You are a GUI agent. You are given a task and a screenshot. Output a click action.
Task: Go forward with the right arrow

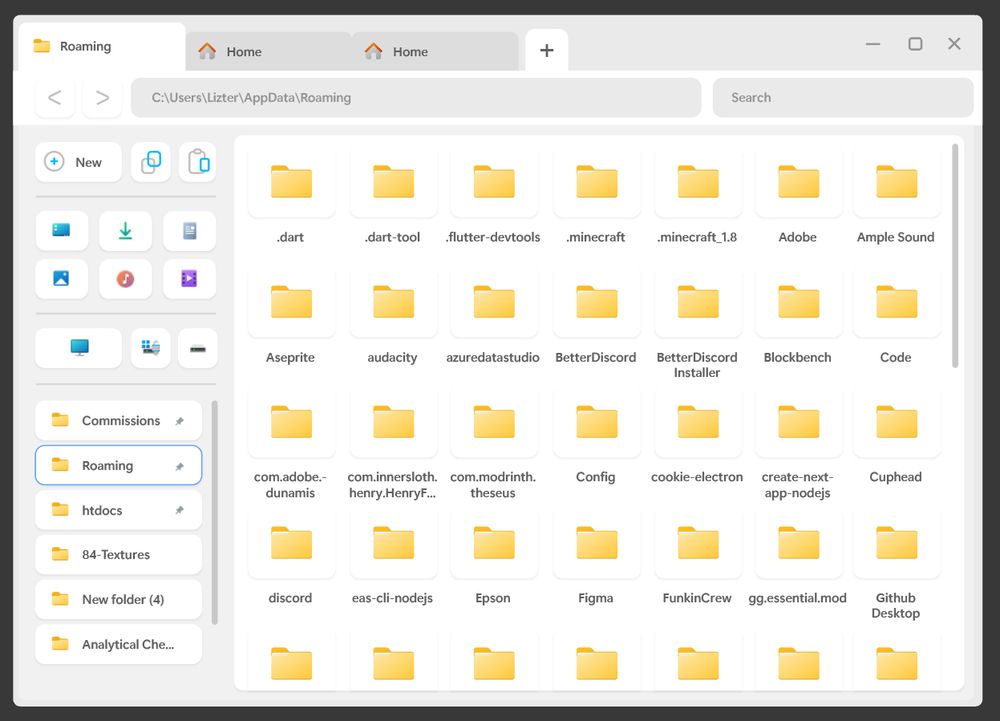102,98
